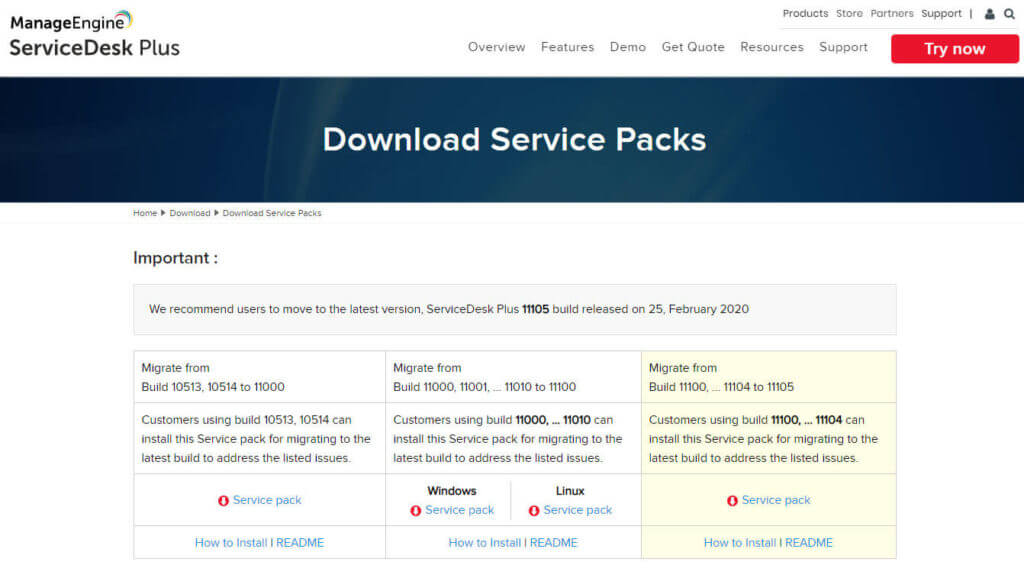Open How to Install for 11100 migration
The height and width of the screenshot is (578, 1024).
(x=485, y=543)
